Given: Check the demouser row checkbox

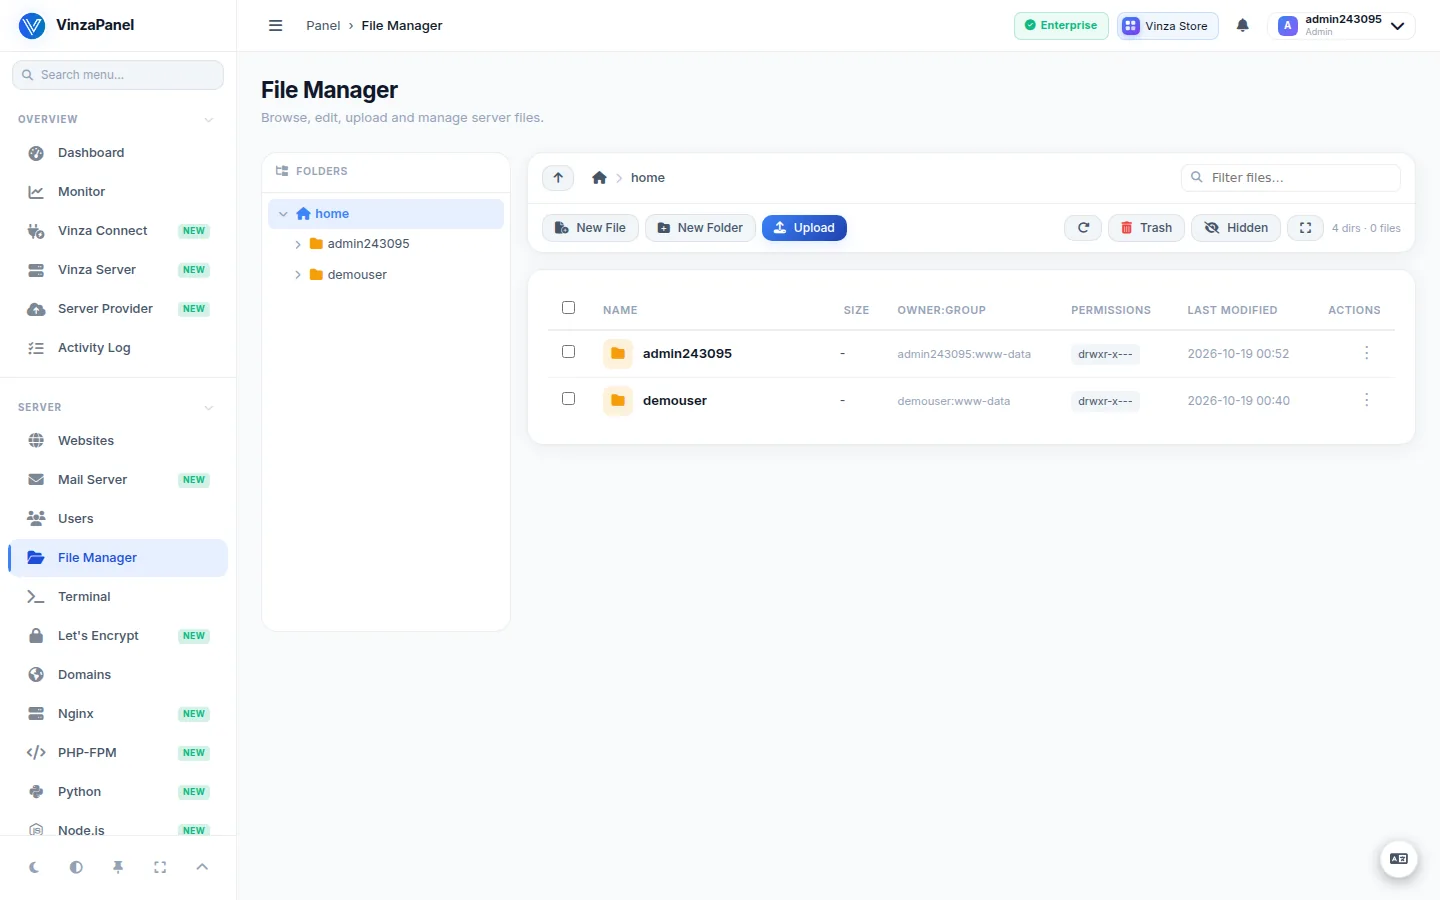Looking at the screenshot, I should (569, 399).
